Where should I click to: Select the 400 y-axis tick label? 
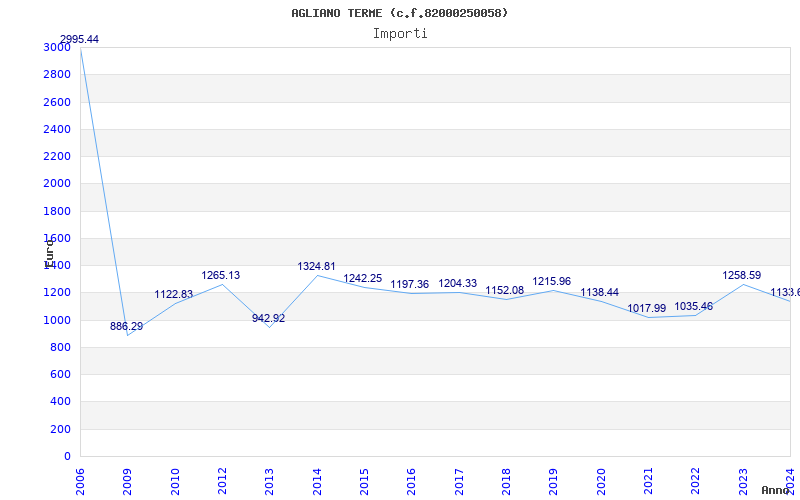[x=60, y=402]
